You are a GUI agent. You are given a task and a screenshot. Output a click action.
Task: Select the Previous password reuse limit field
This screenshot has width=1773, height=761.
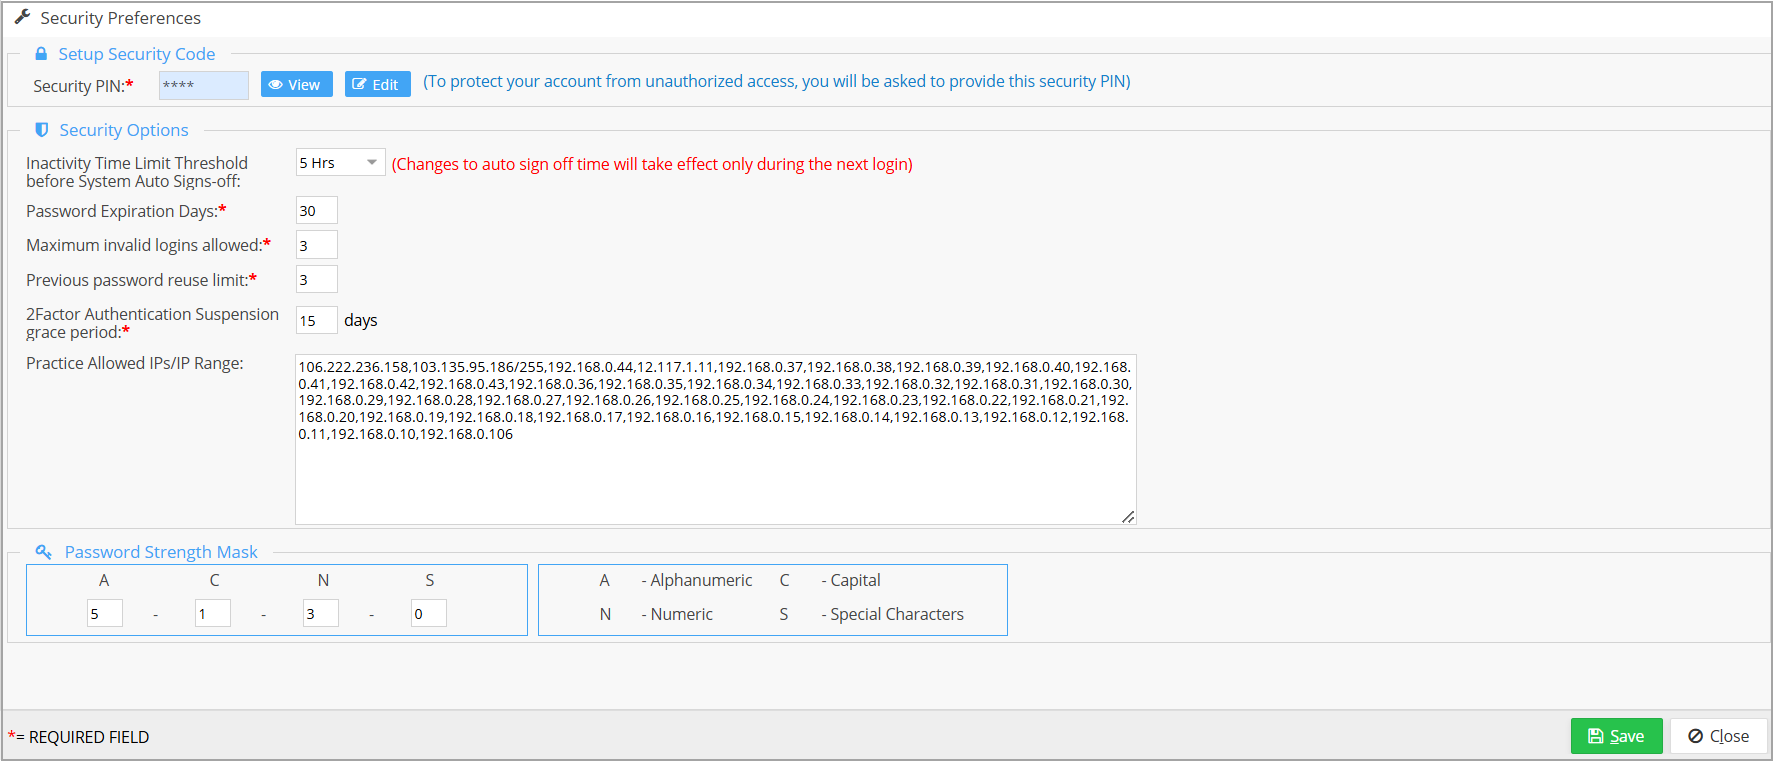[x=316, y=280]
